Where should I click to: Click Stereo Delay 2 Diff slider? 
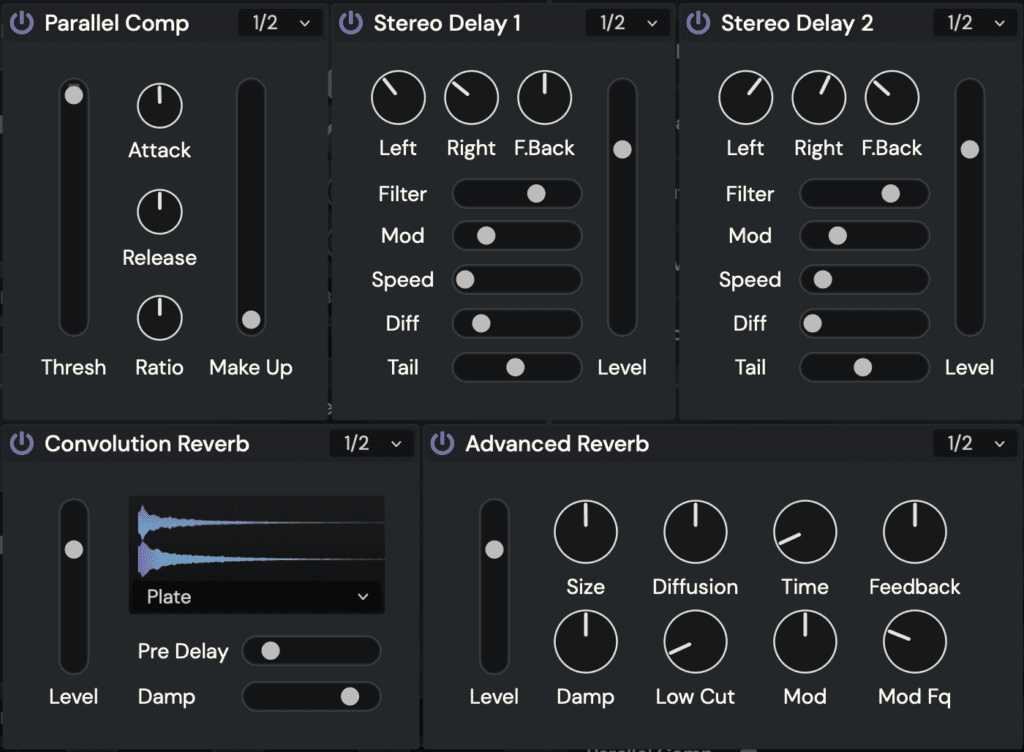click(x=865, y=323)
